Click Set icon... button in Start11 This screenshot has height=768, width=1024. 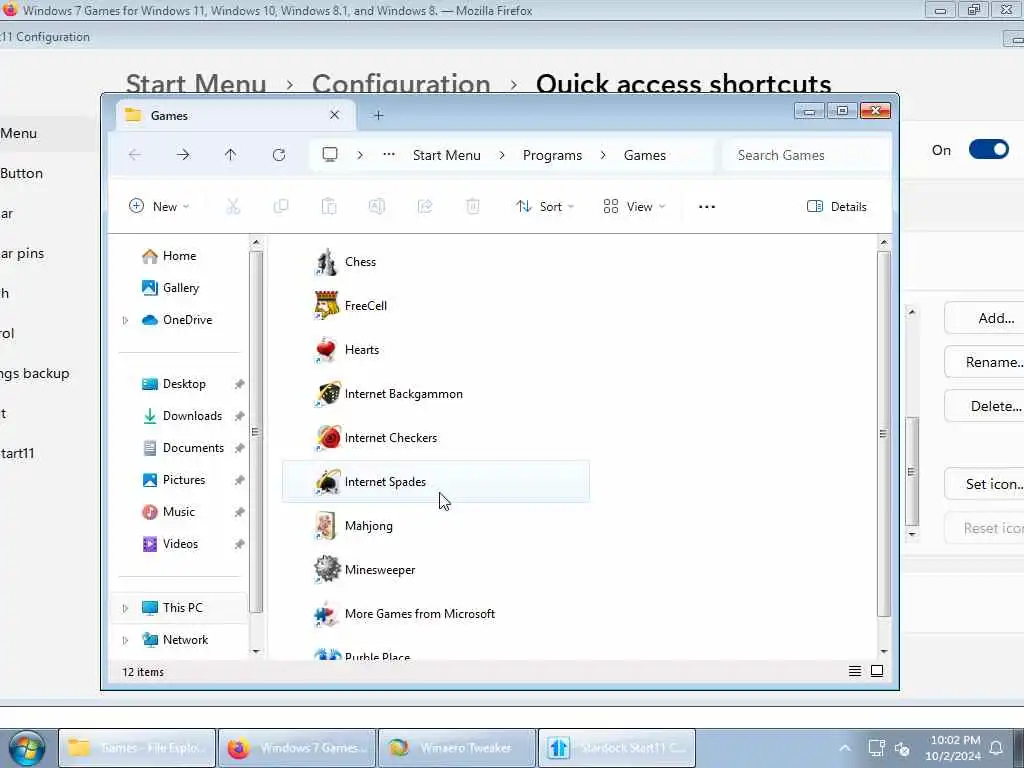(986, 484)
